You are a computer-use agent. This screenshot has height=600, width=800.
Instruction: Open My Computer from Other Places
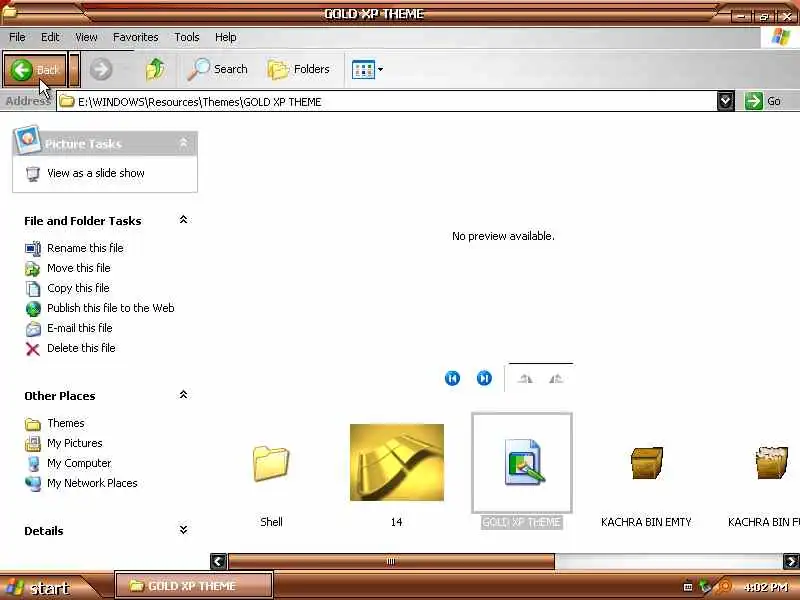click(x=79, y=463)
